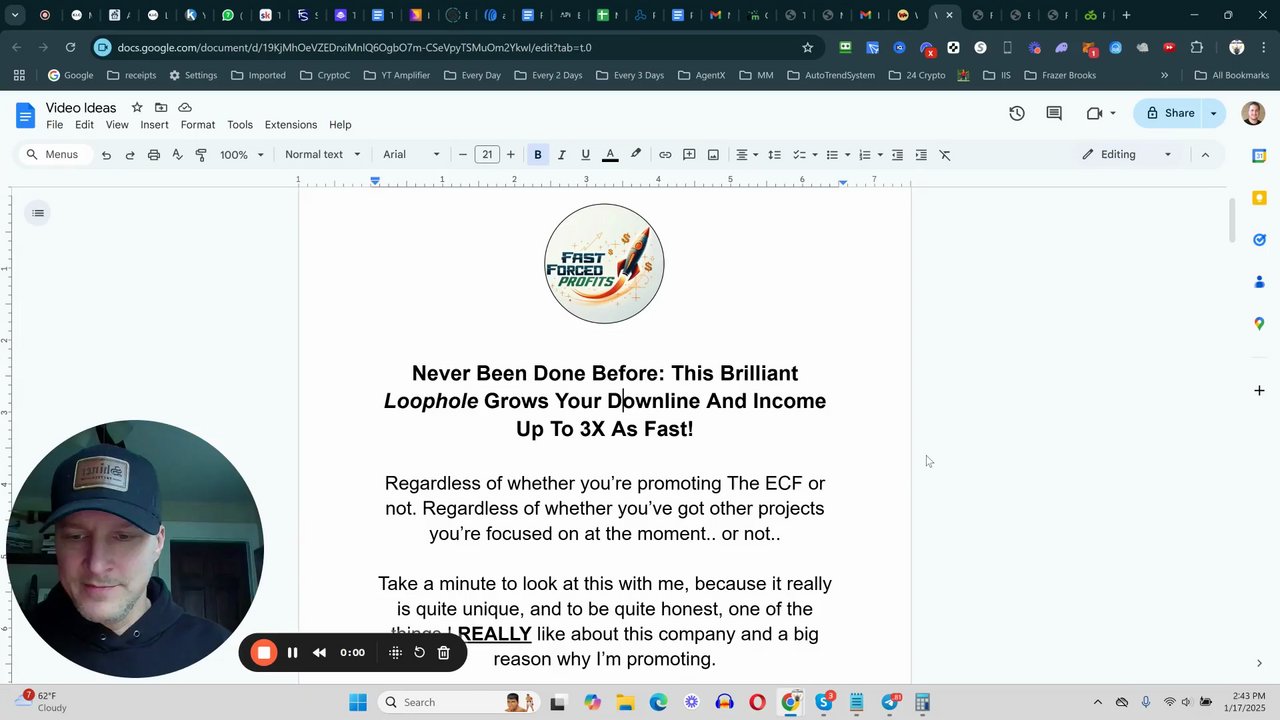Open Google Keep side panel
Viewport: 1280px width, 720px height.
(1259, 198)
